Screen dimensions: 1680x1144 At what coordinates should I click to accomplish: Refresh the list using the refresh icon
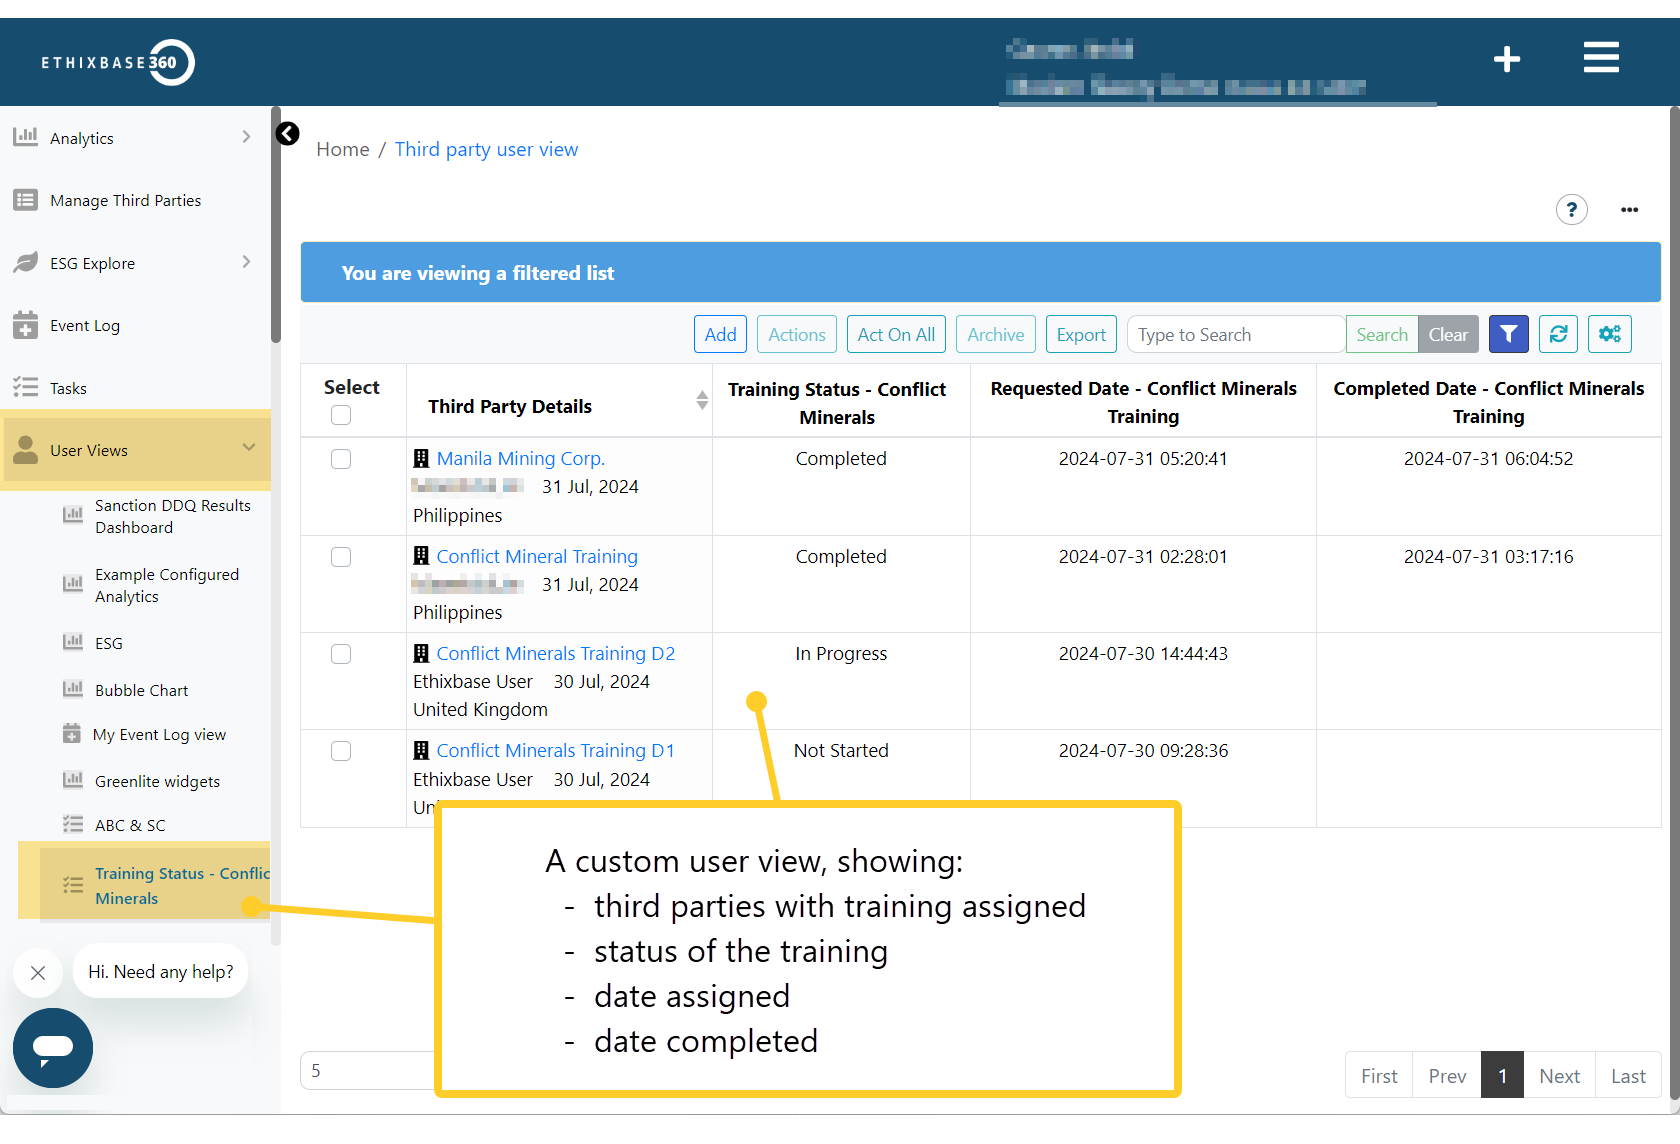pyautogui.click(x=1557, y=334)
